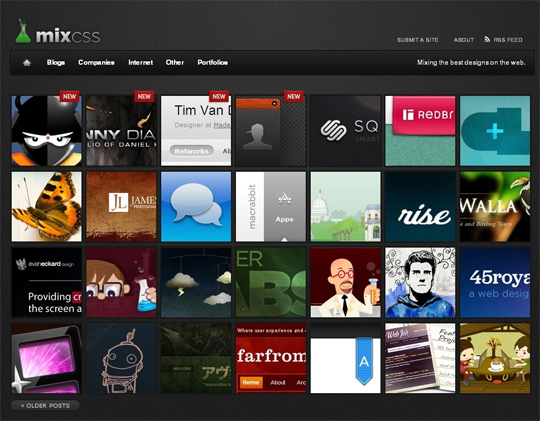
Task: View the rise script logo thumbnail
Action: (420, 206)
